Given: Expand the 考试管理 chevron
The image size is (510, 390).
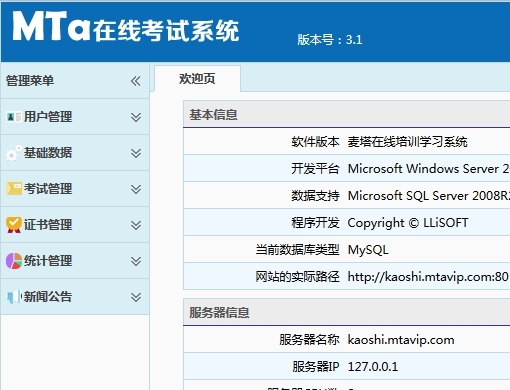Looking at the screenshot, I should 136,189.
